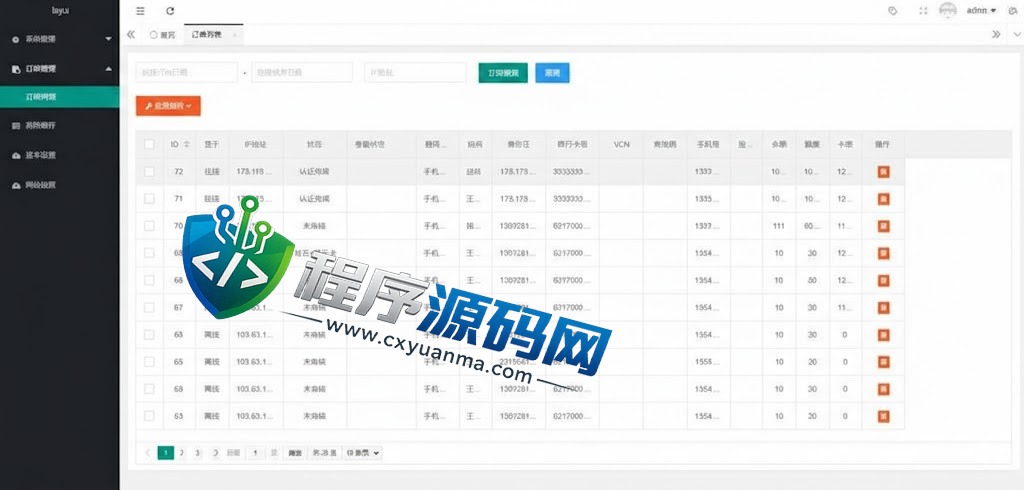Click the orange action icon in row 71
The width and height of the screenshot is (1024, 490).
[x=884, y=199]
